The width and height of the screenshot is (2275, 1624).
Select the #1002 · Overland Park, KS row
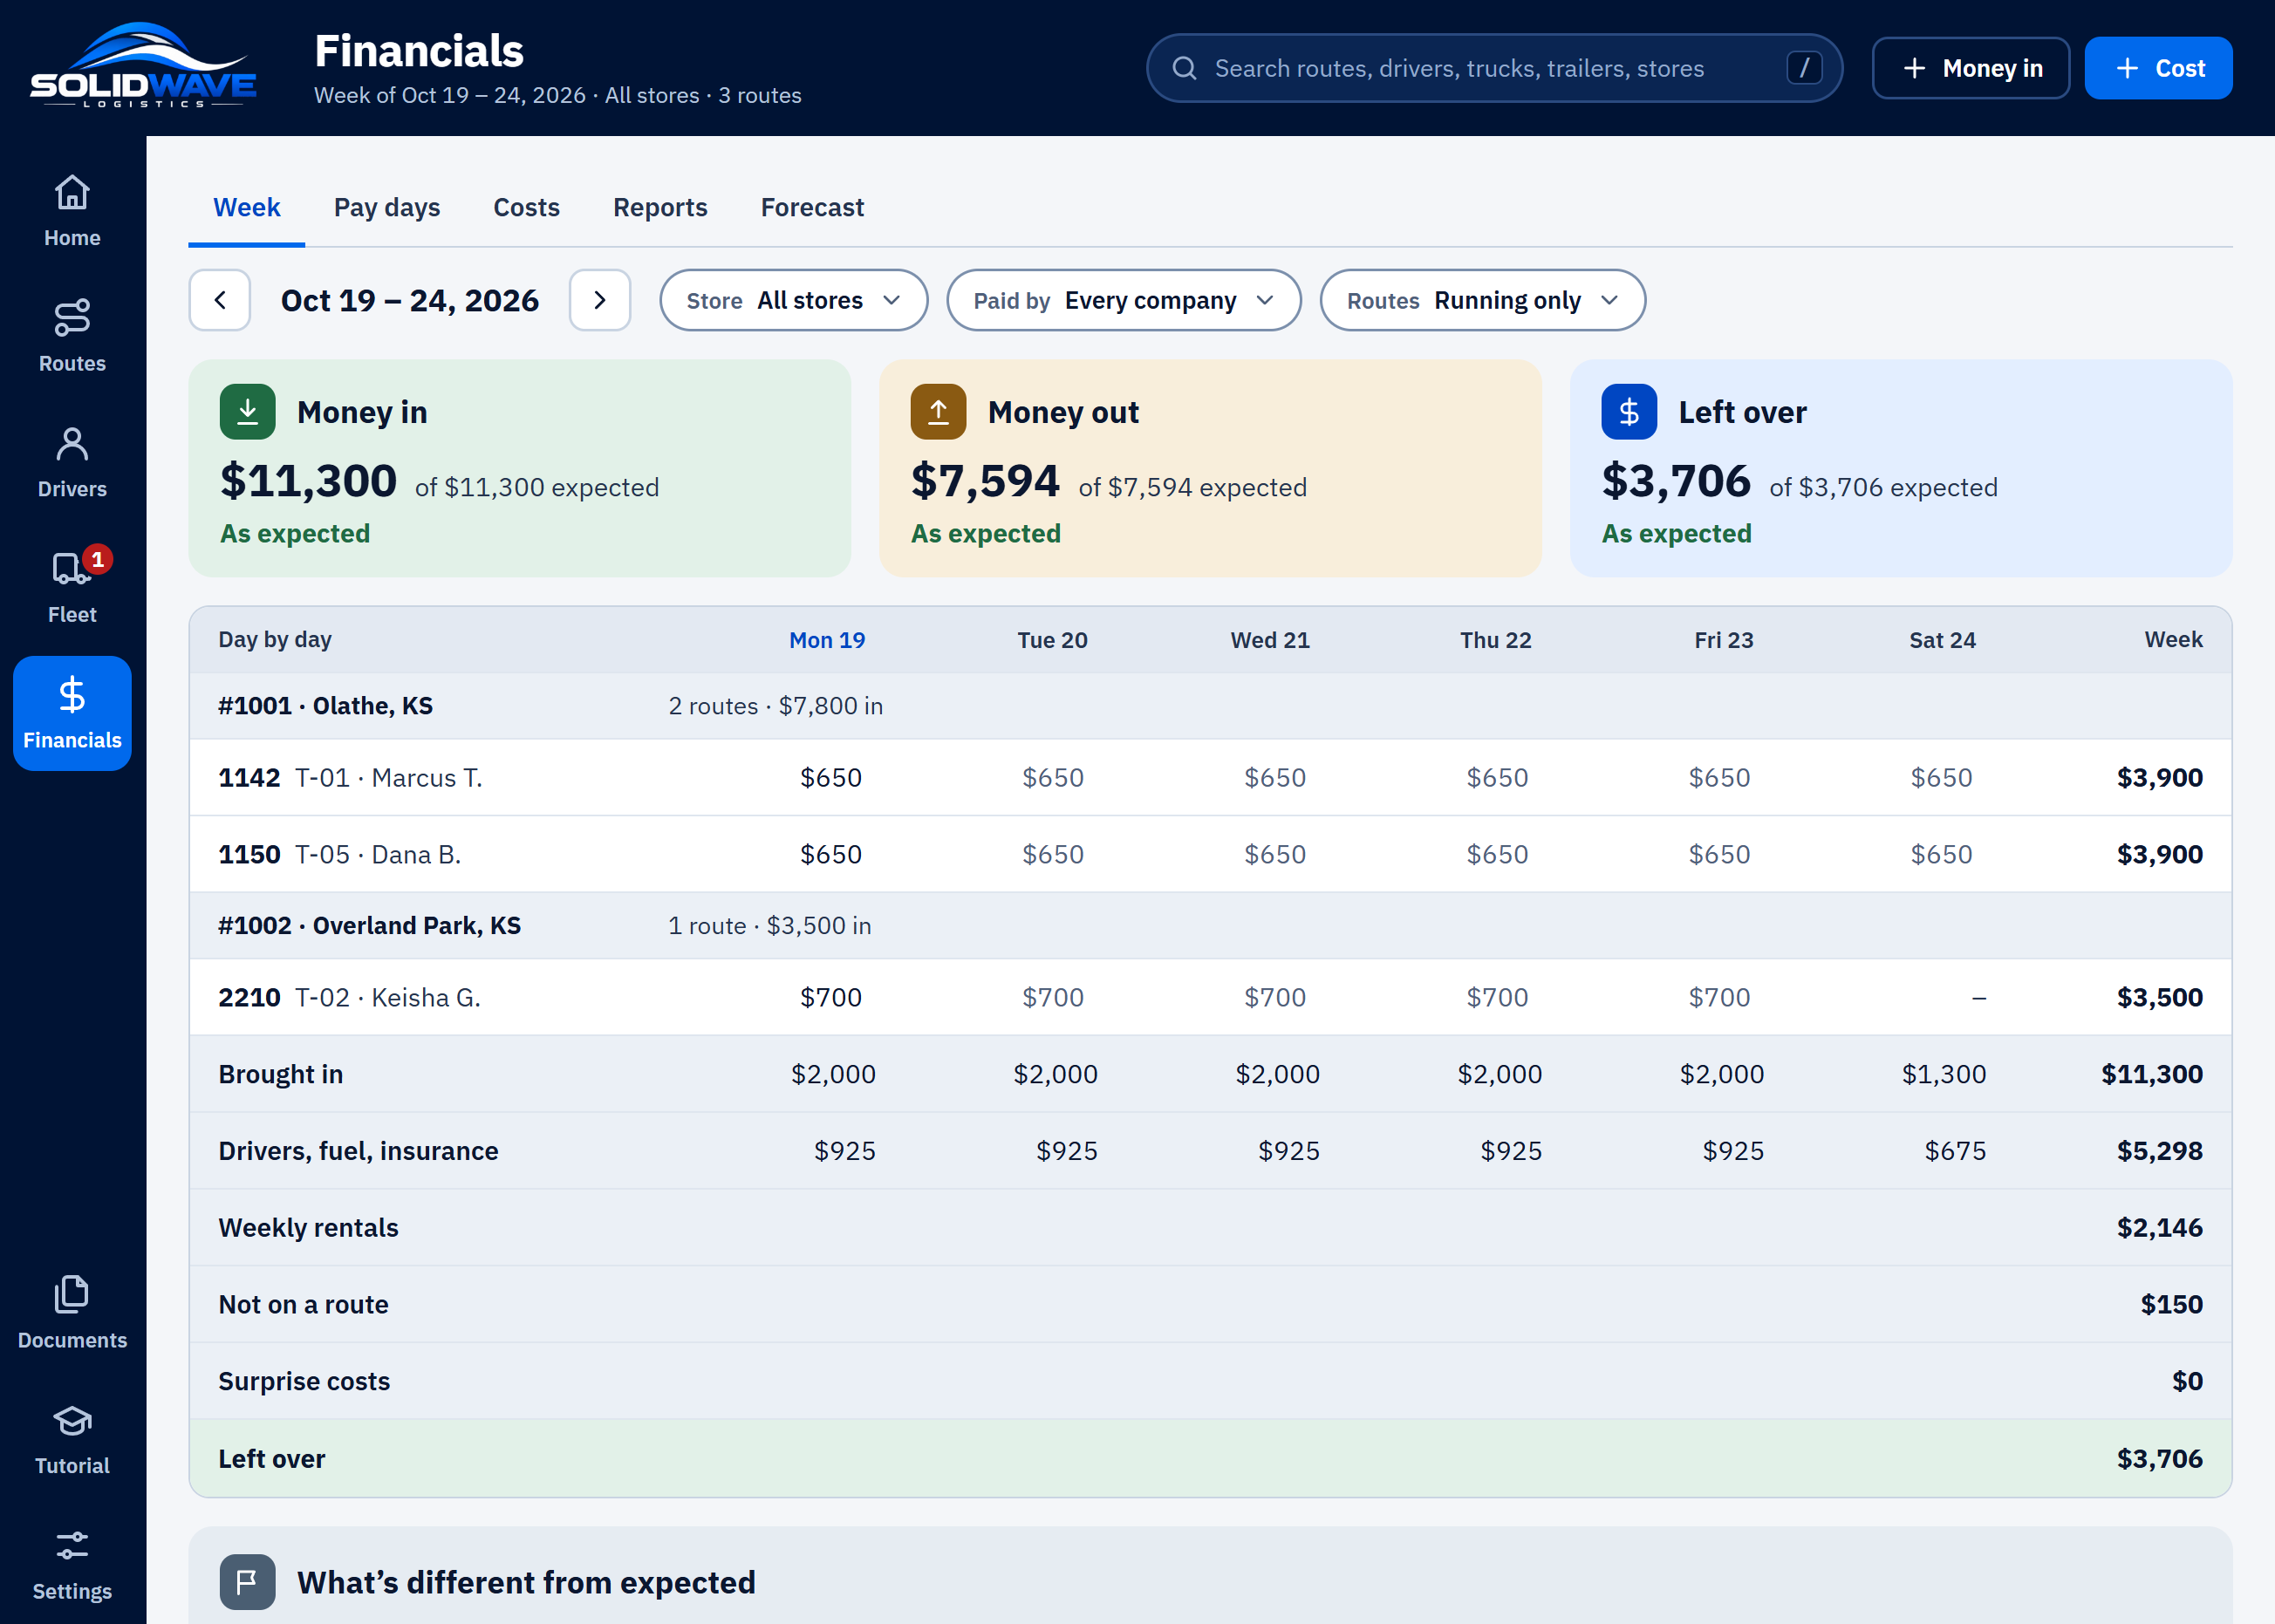1210,926
